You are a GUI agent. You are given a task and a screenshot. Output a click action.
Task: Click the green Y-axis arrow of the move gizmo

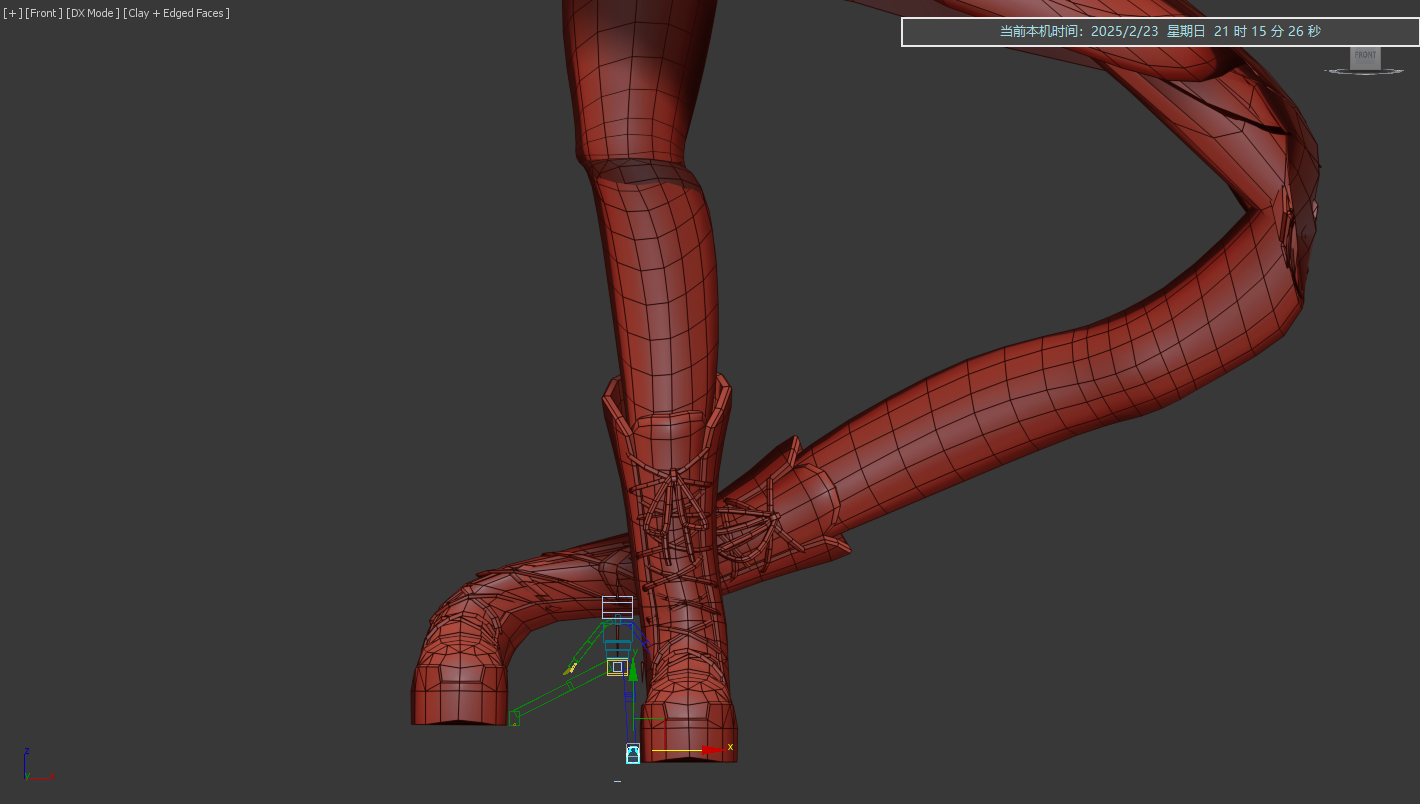click(632, 668)
